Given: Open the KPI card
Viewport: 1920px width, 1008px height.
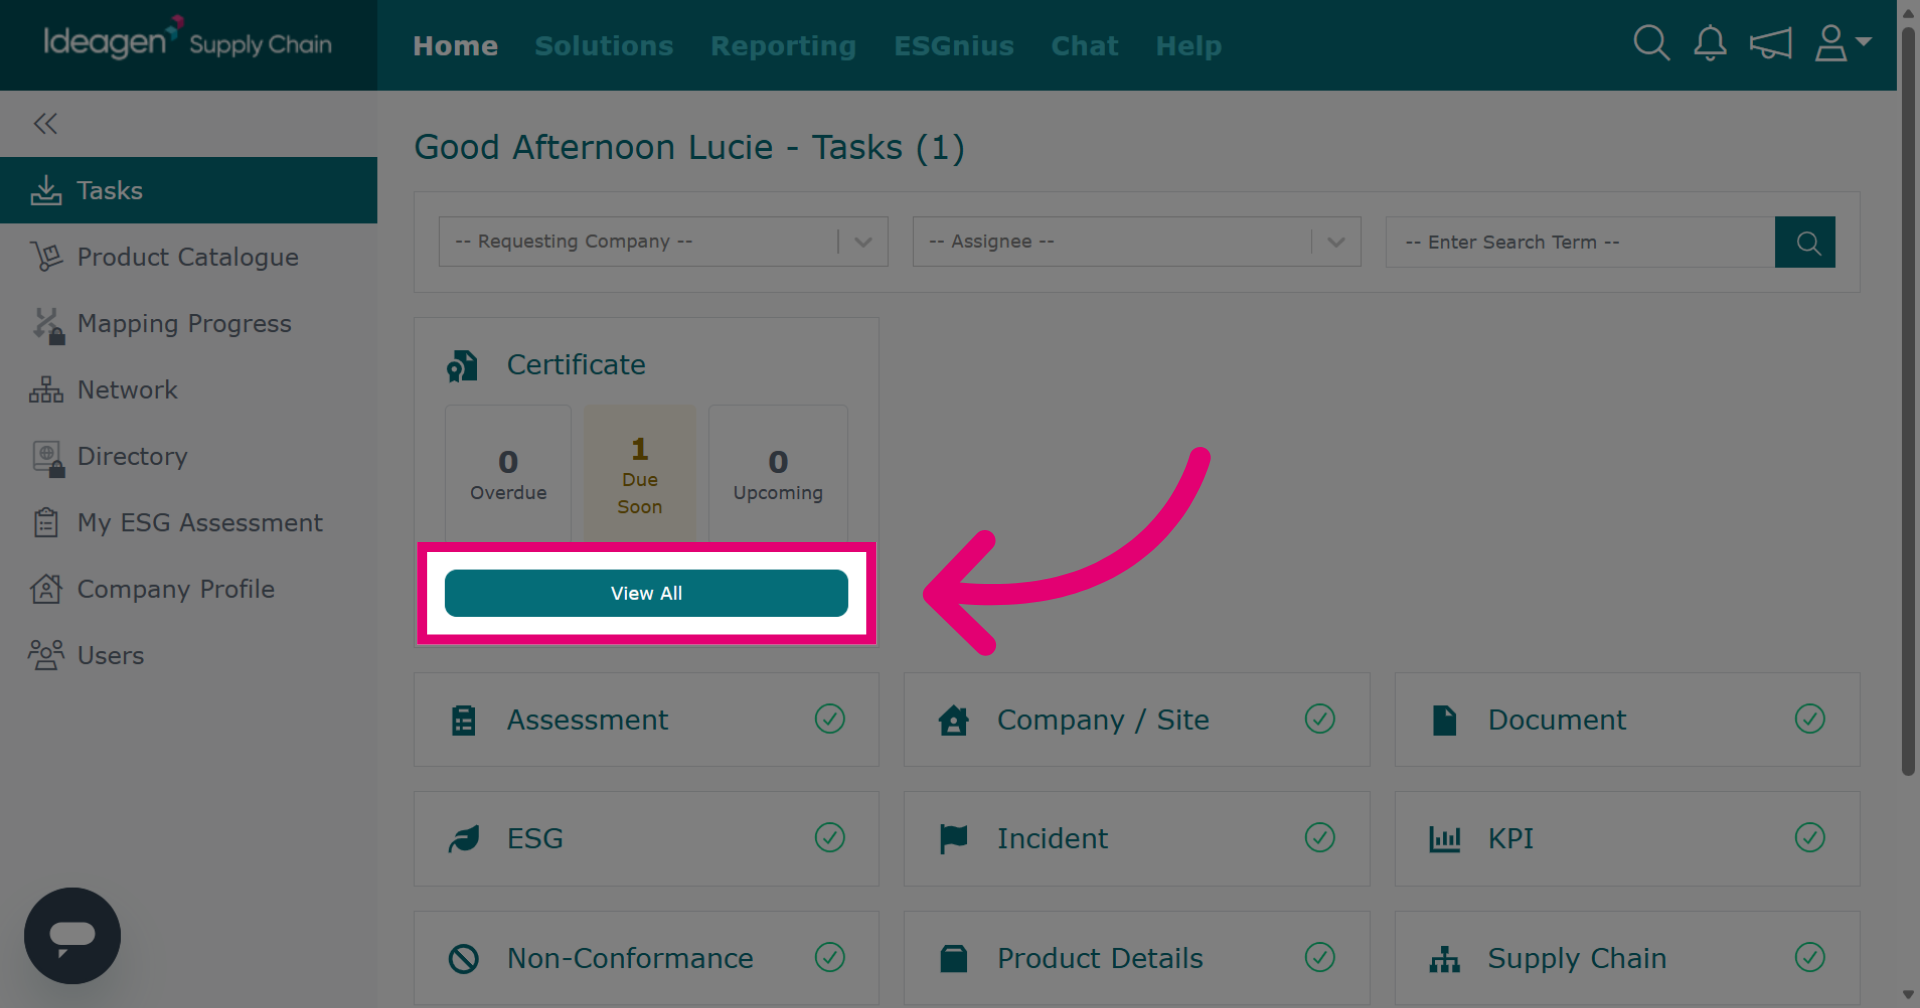Looking at the screenshot, I should (x=1627, y=838).
